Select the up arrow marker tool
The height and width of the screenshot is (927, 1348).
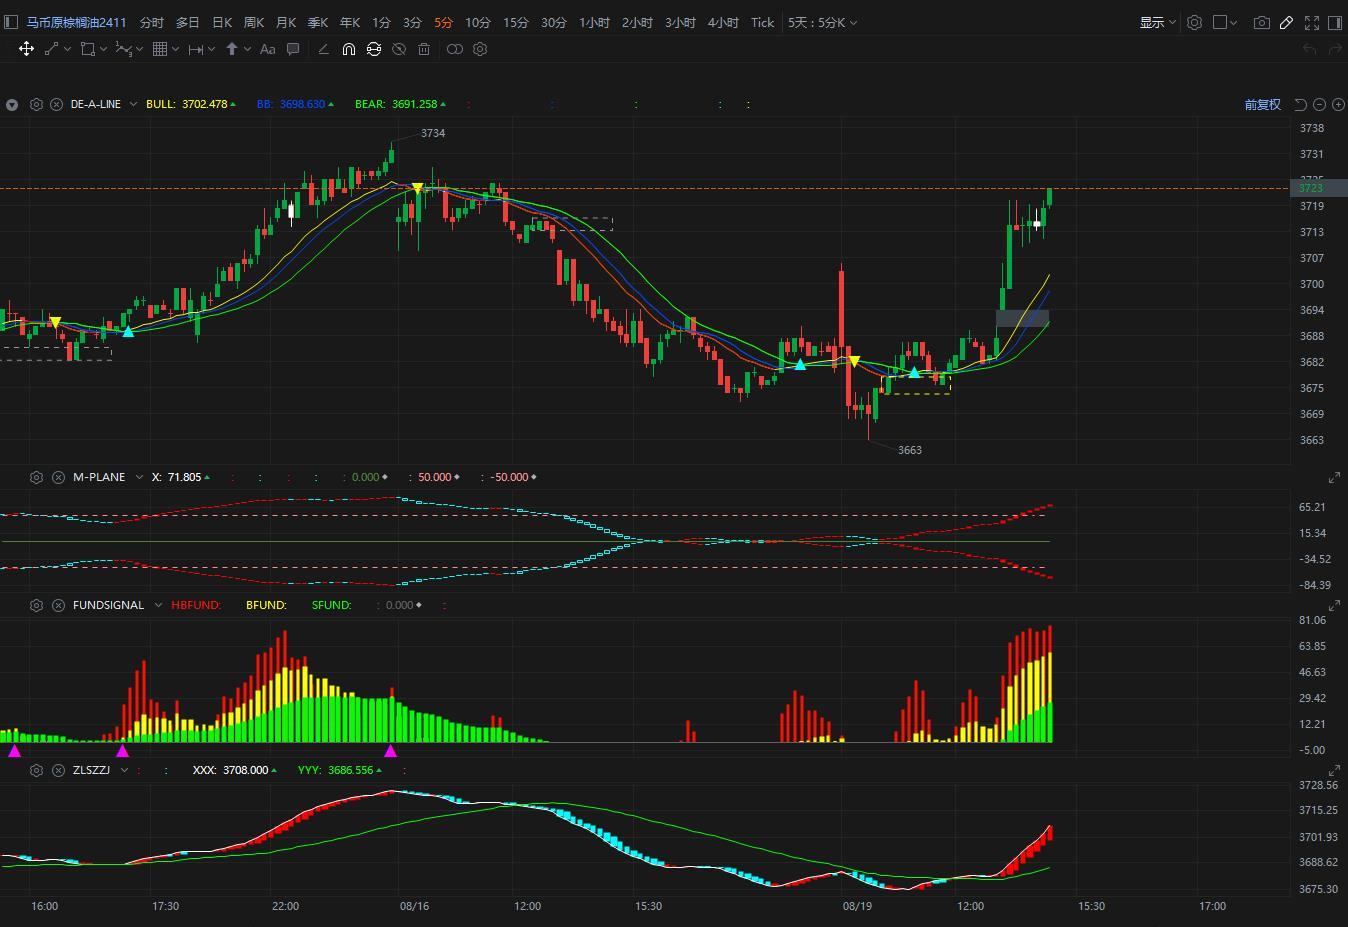[x=231, y=48]
